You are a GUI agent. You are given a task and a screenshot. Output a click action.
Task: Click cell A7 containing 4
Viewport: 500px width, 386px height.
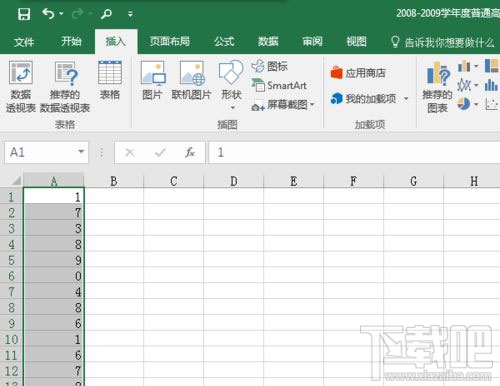54,292
